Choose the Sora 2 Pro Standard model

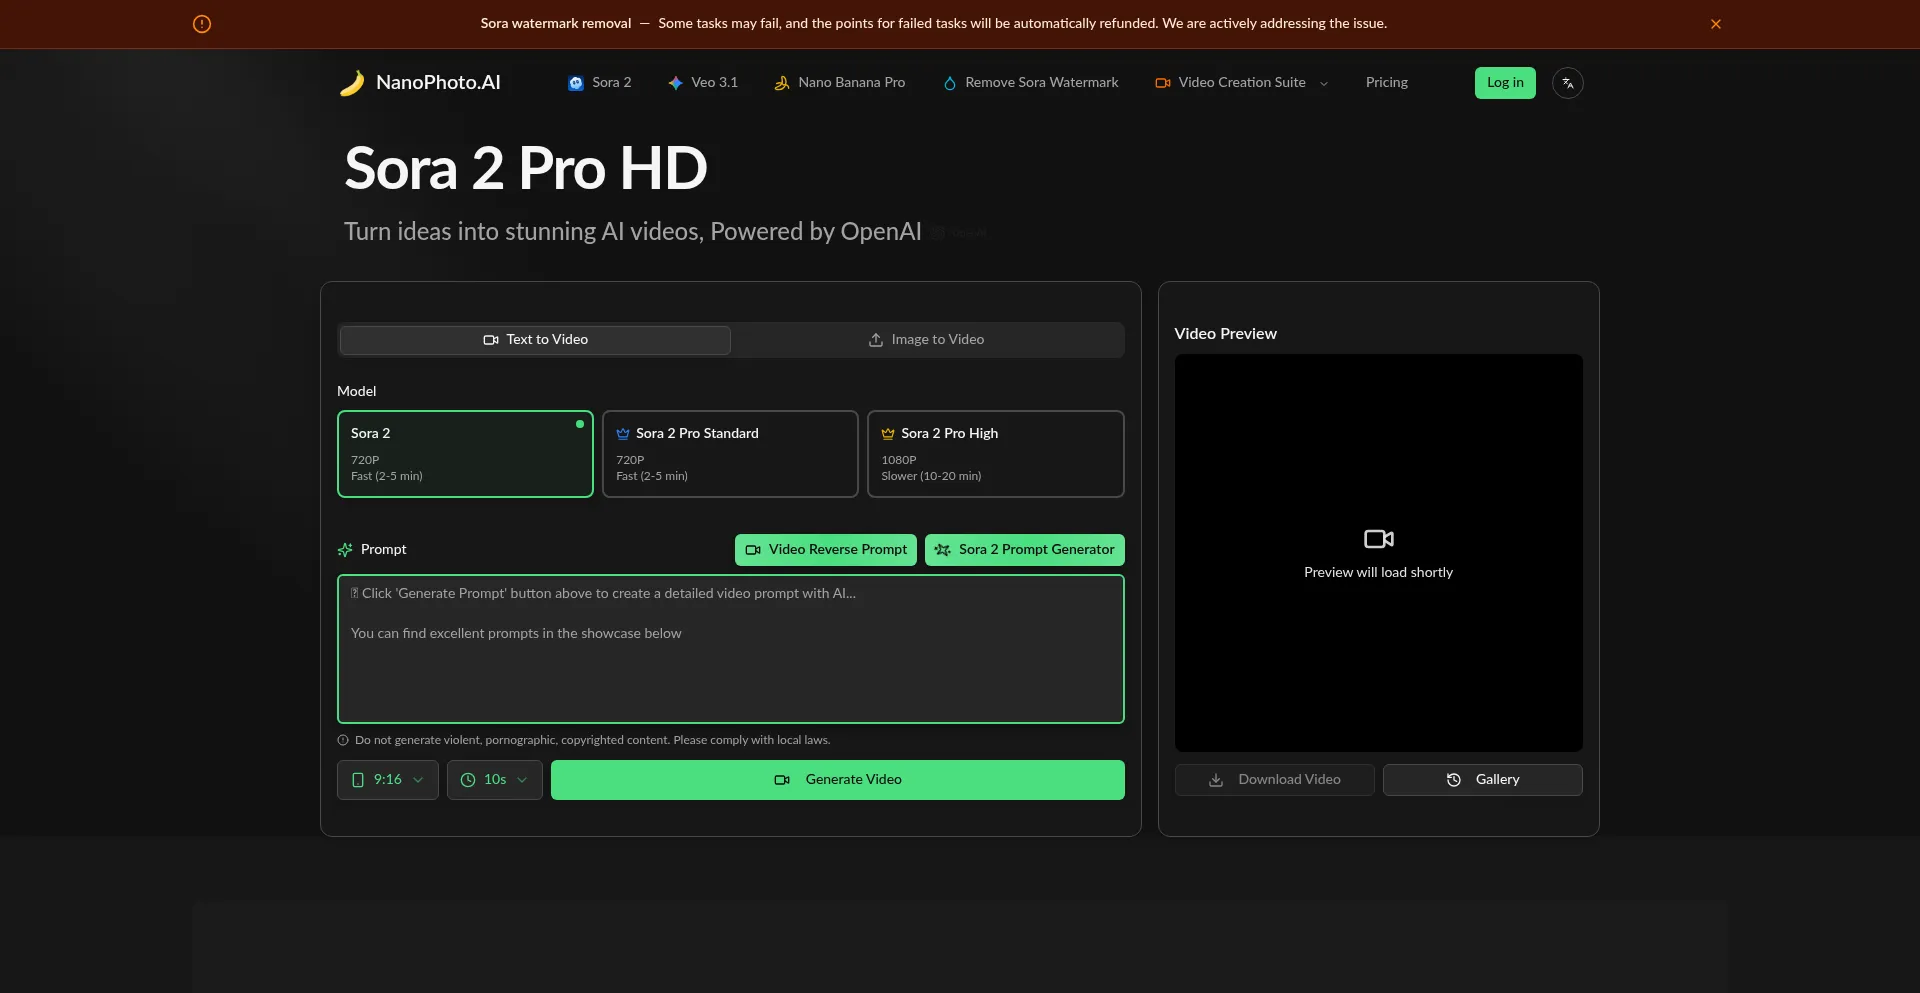pos(730,454)
